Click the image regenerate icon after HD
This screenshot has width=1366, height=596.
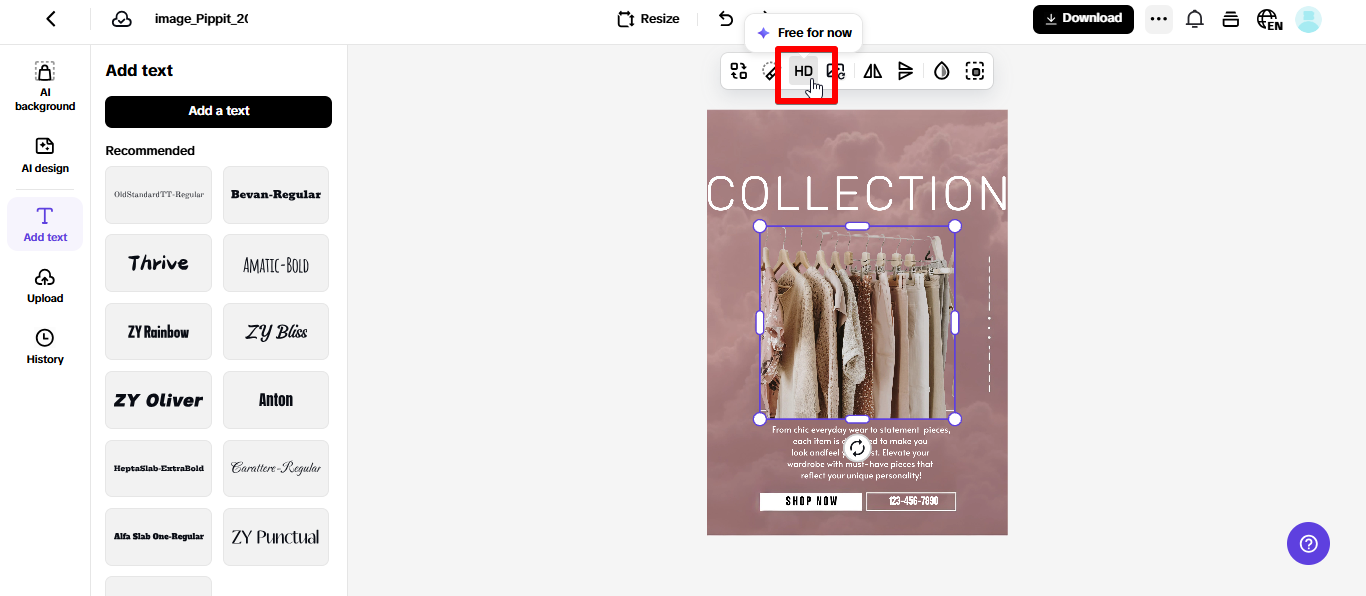[x=835, y=71]
